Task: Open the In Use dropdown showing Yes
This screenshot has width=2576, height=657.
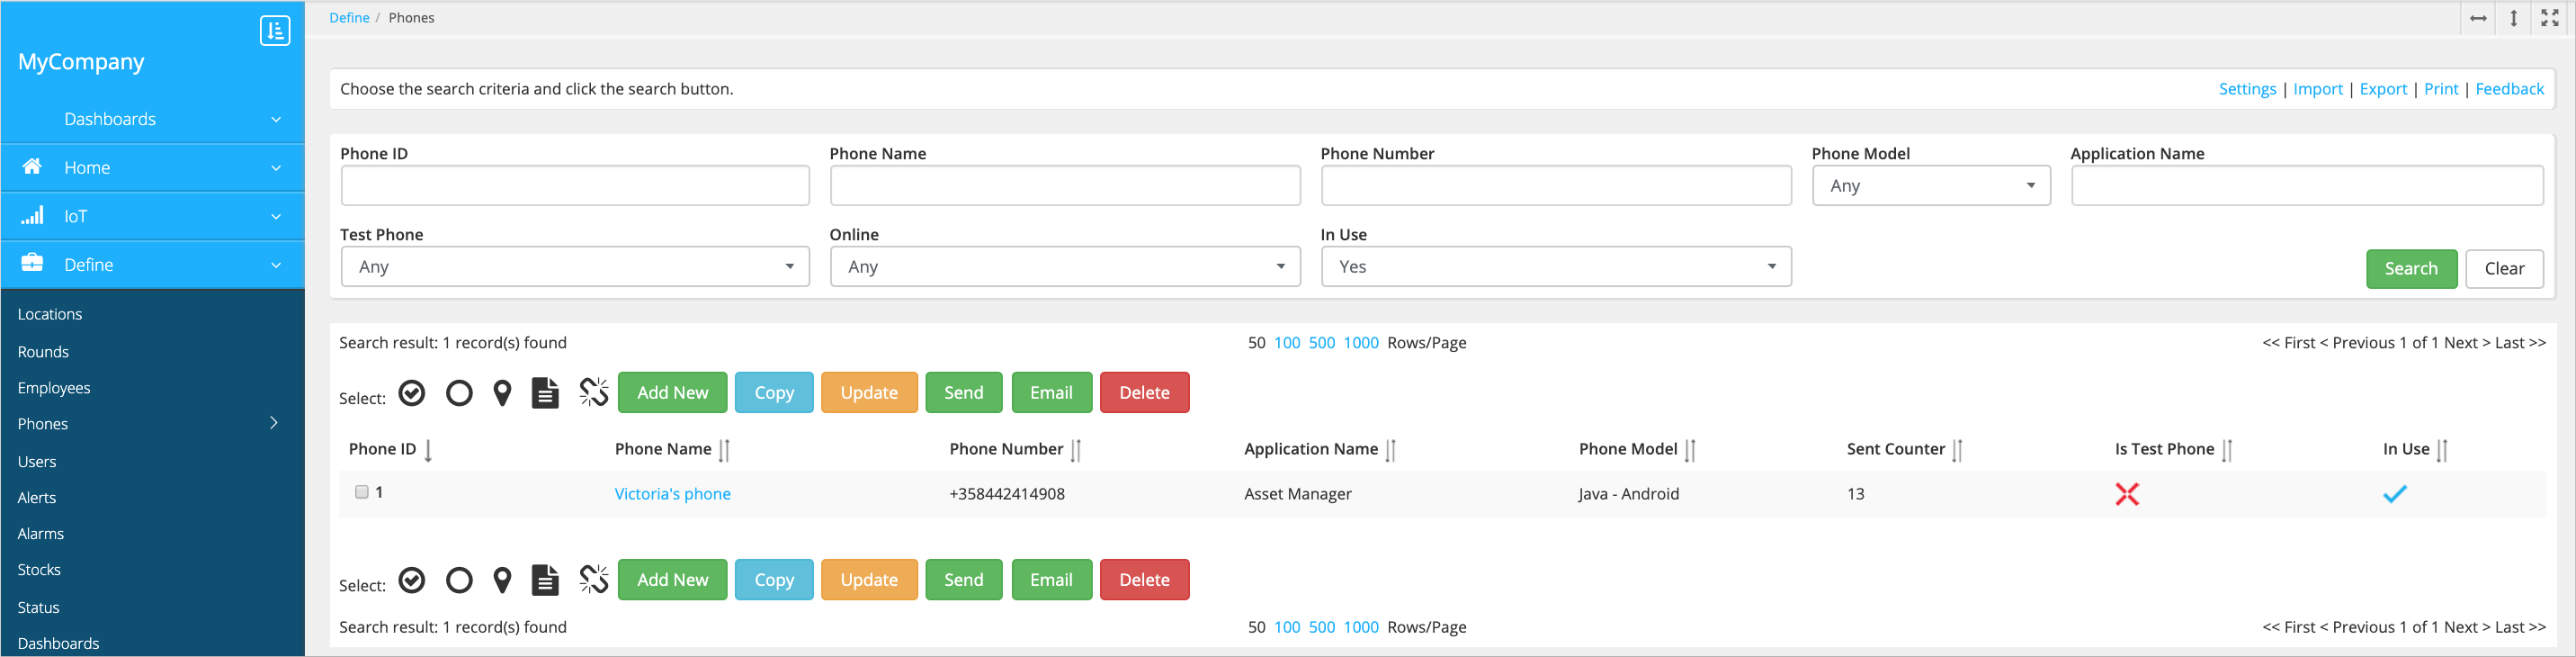Action: [x=1556, y=267]
